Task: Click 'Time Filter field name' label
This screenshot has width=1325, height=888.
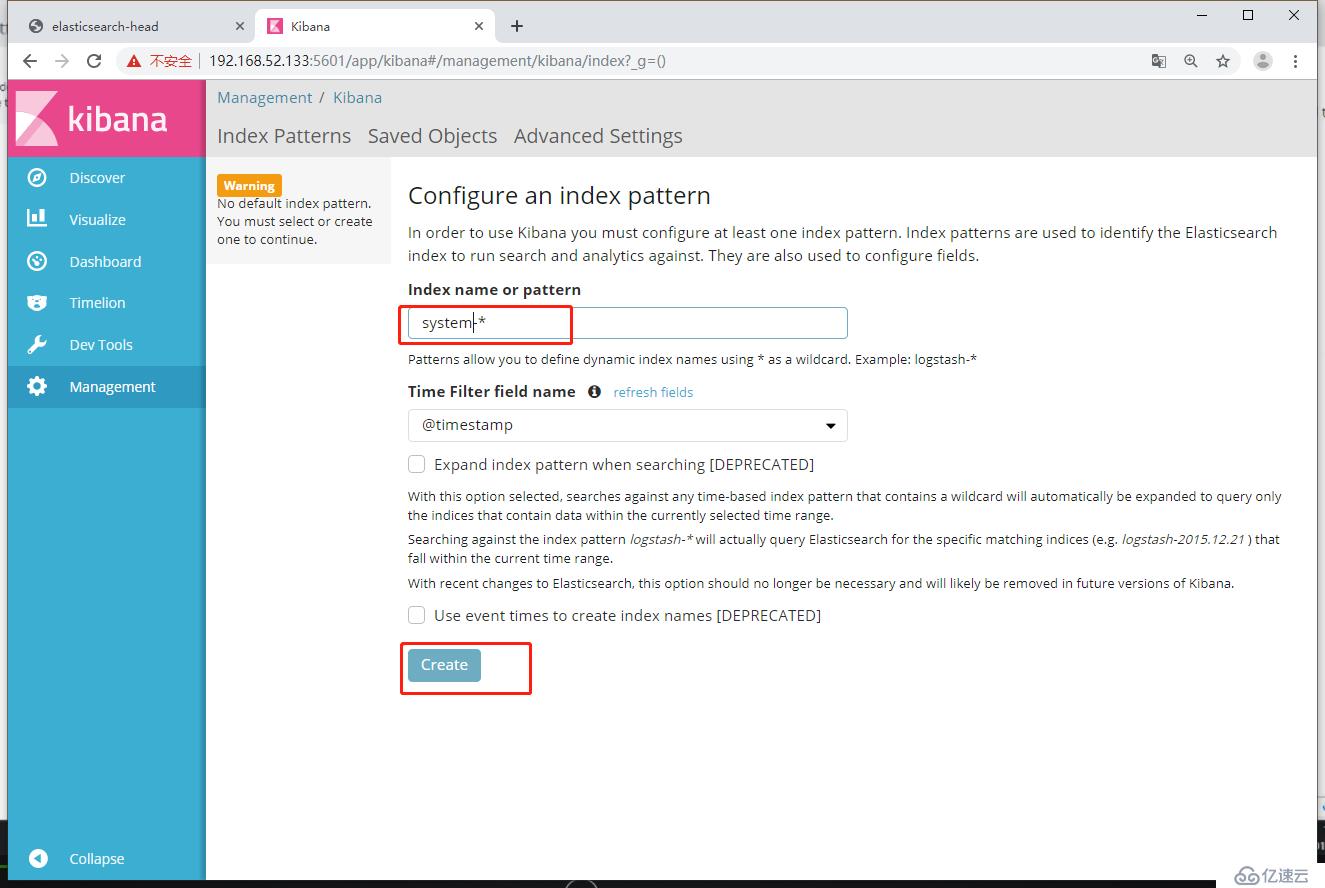Action: tap(492, 391)
